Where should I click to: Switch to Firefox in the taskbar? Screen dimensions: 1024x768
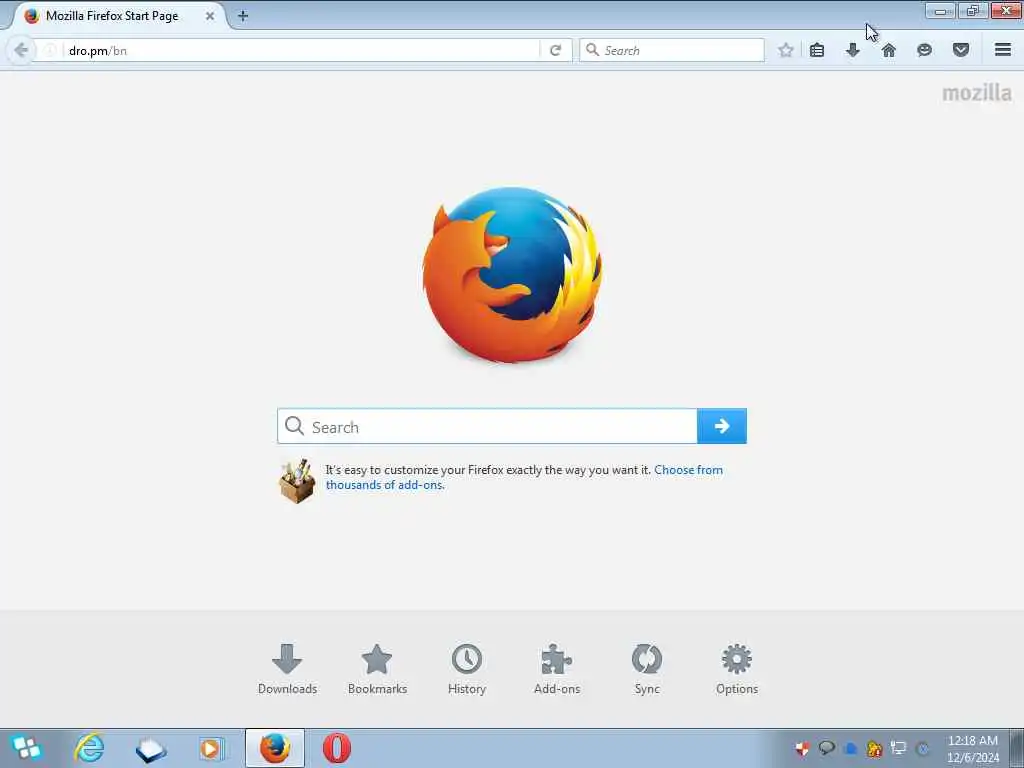click(275, 748)
